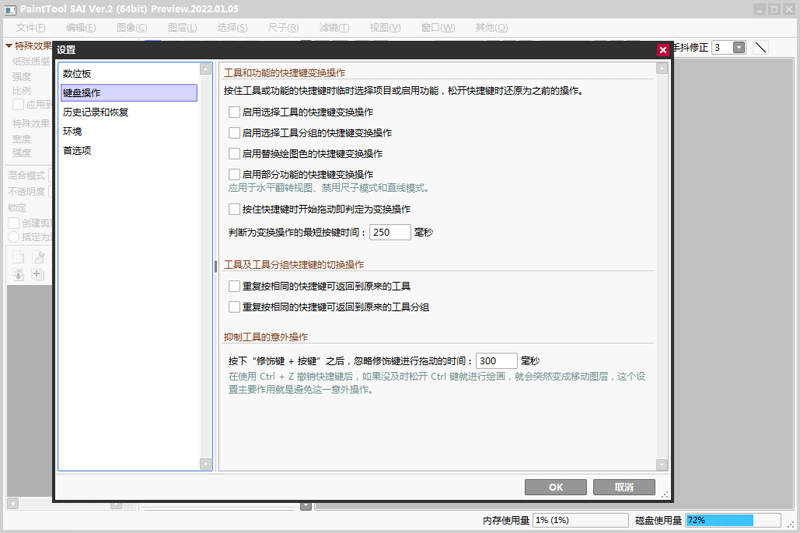Select 数位板 in the settings category list
This screenshot has width=800, height=533.
(x=78, y=74)
